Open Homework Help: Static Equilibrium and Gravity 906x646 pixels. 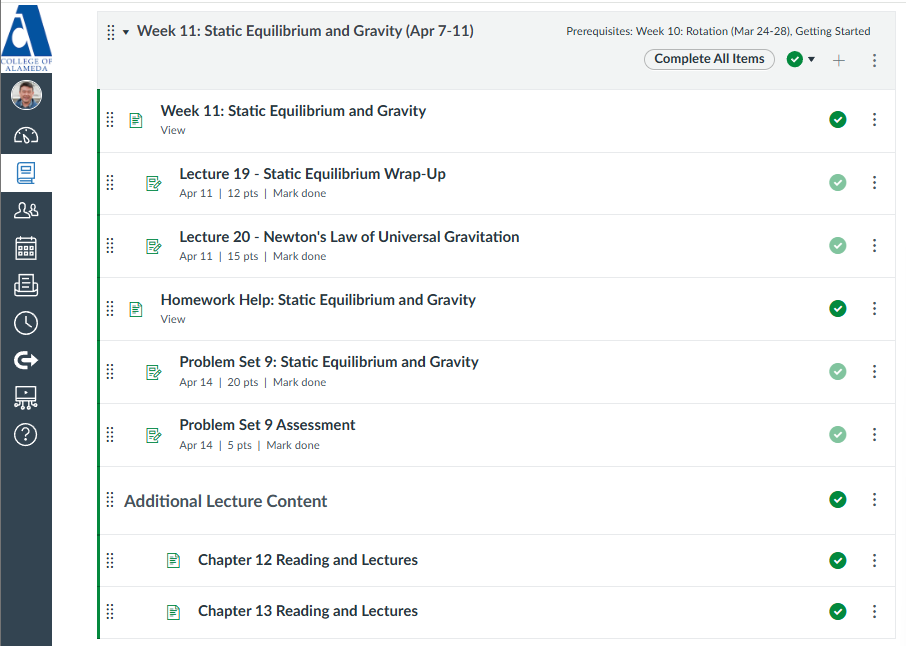(x=318, y=300)
